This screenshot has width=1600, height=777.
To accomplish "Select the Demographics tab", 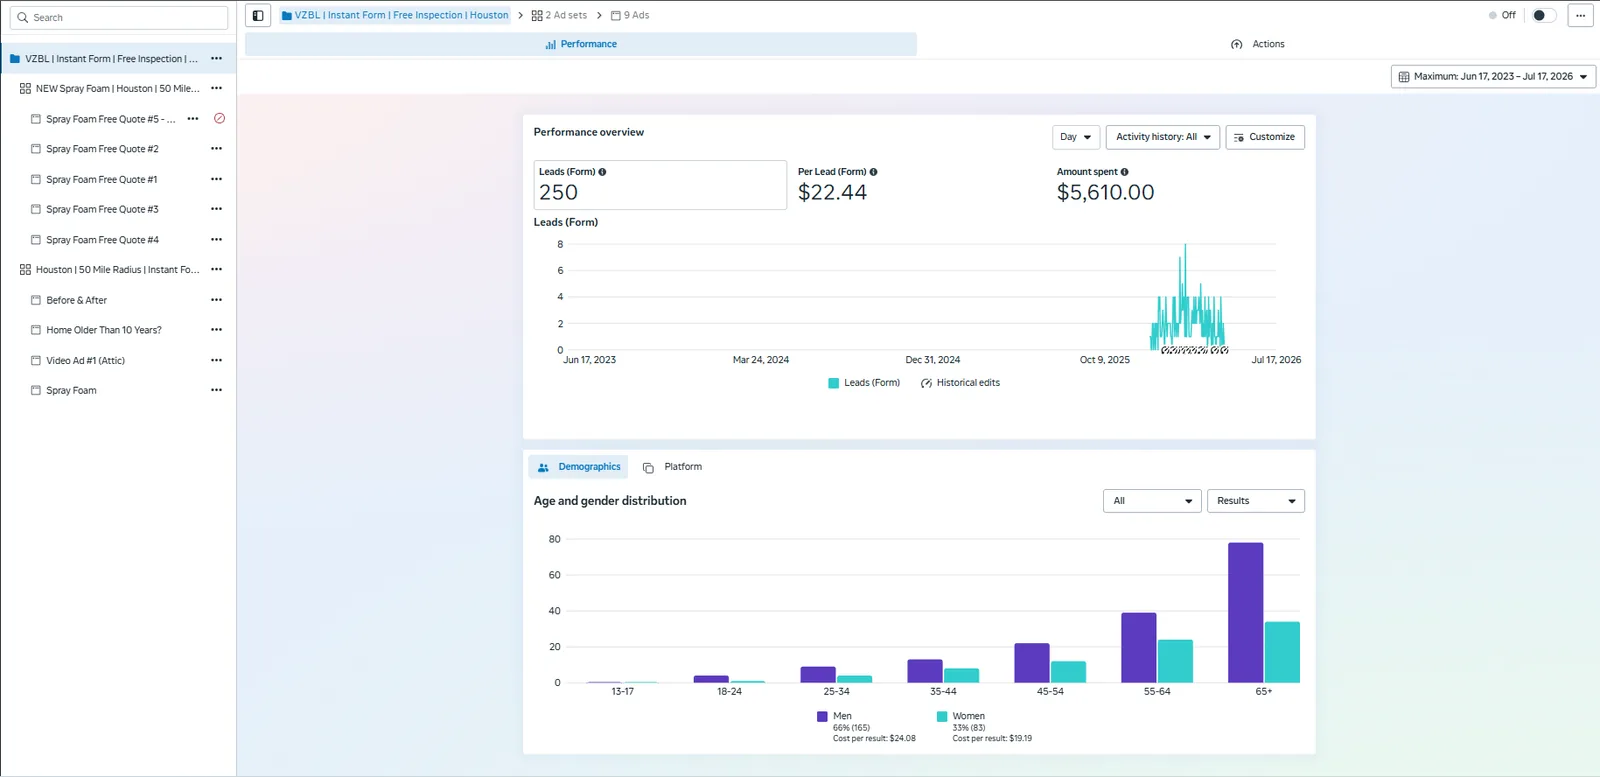I will click(578, 467).
